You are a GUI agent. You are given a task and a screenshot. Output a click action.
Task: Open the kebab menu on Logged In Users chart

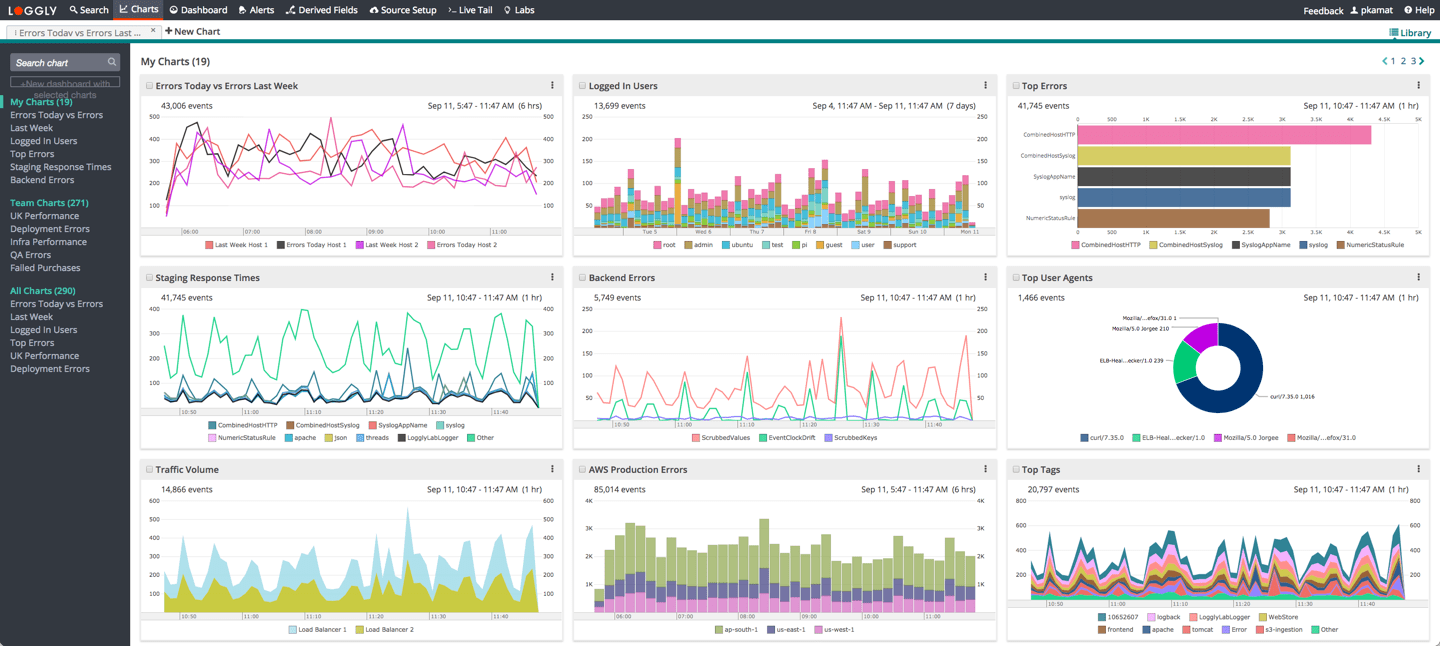pos(985,85)
